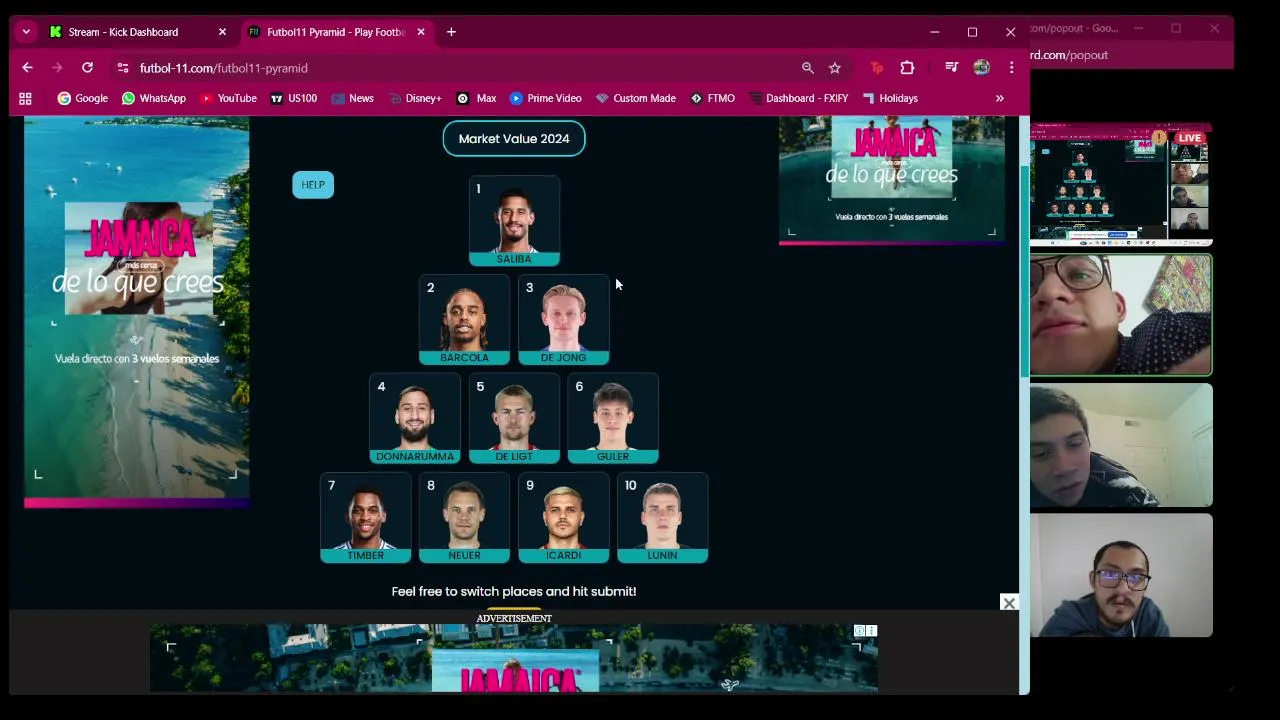Screen dimensions: 1280x720
Task: Select the Timber card in slot 7
Action: [x=365, y=518]
